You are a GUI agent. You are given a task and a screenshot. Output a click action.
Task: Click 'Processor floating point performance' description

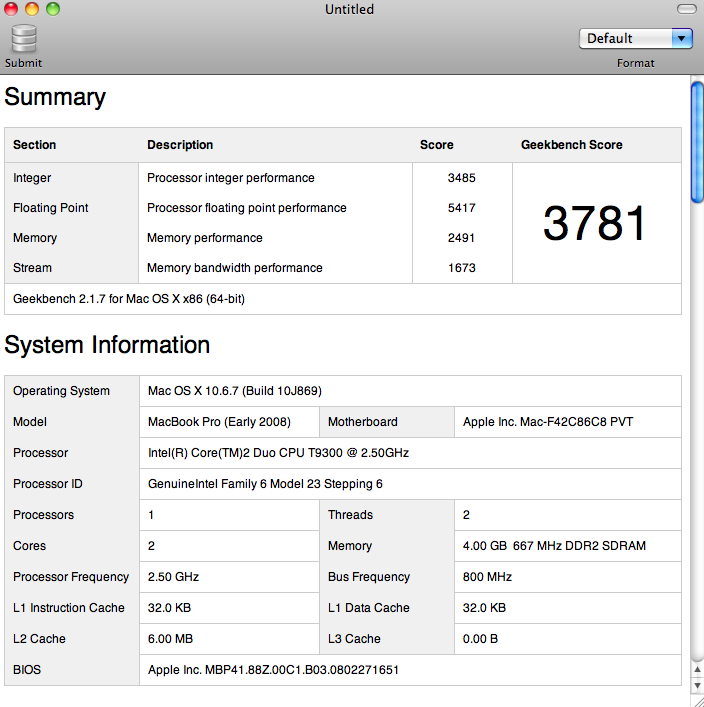pyautogui.click(x=247, y=208)
